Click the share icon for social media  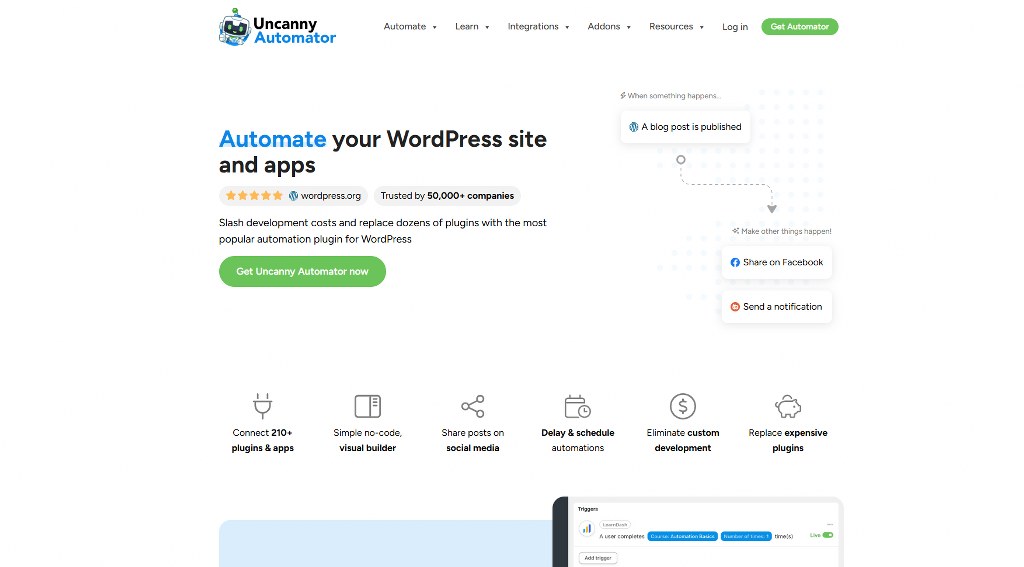(473, 406)
